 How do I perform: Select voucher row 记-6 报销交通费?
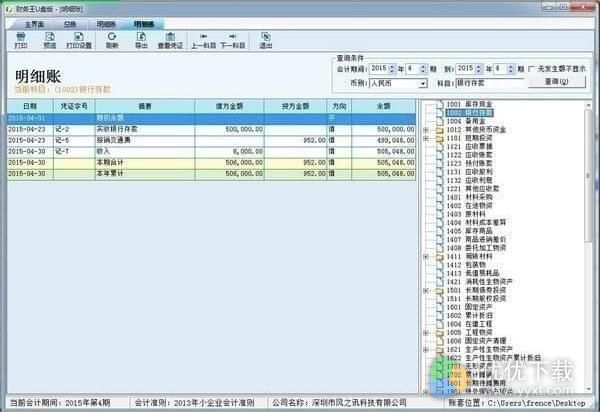(x=211, y=140)
